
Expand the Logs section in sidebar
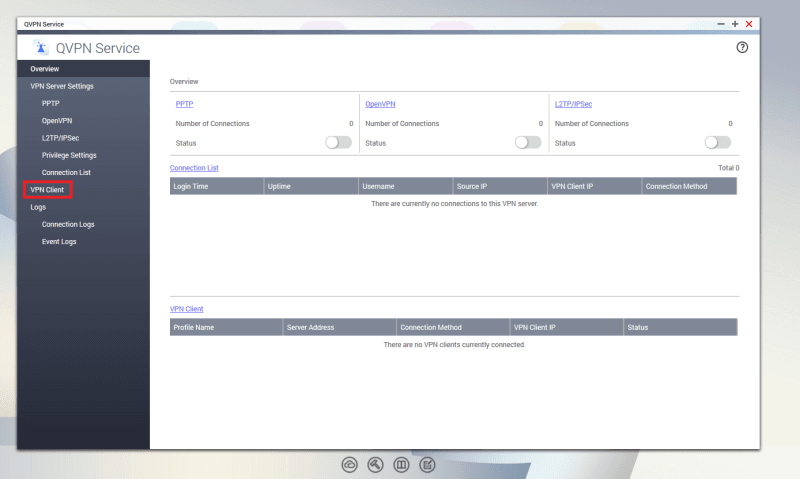point(39,207)
